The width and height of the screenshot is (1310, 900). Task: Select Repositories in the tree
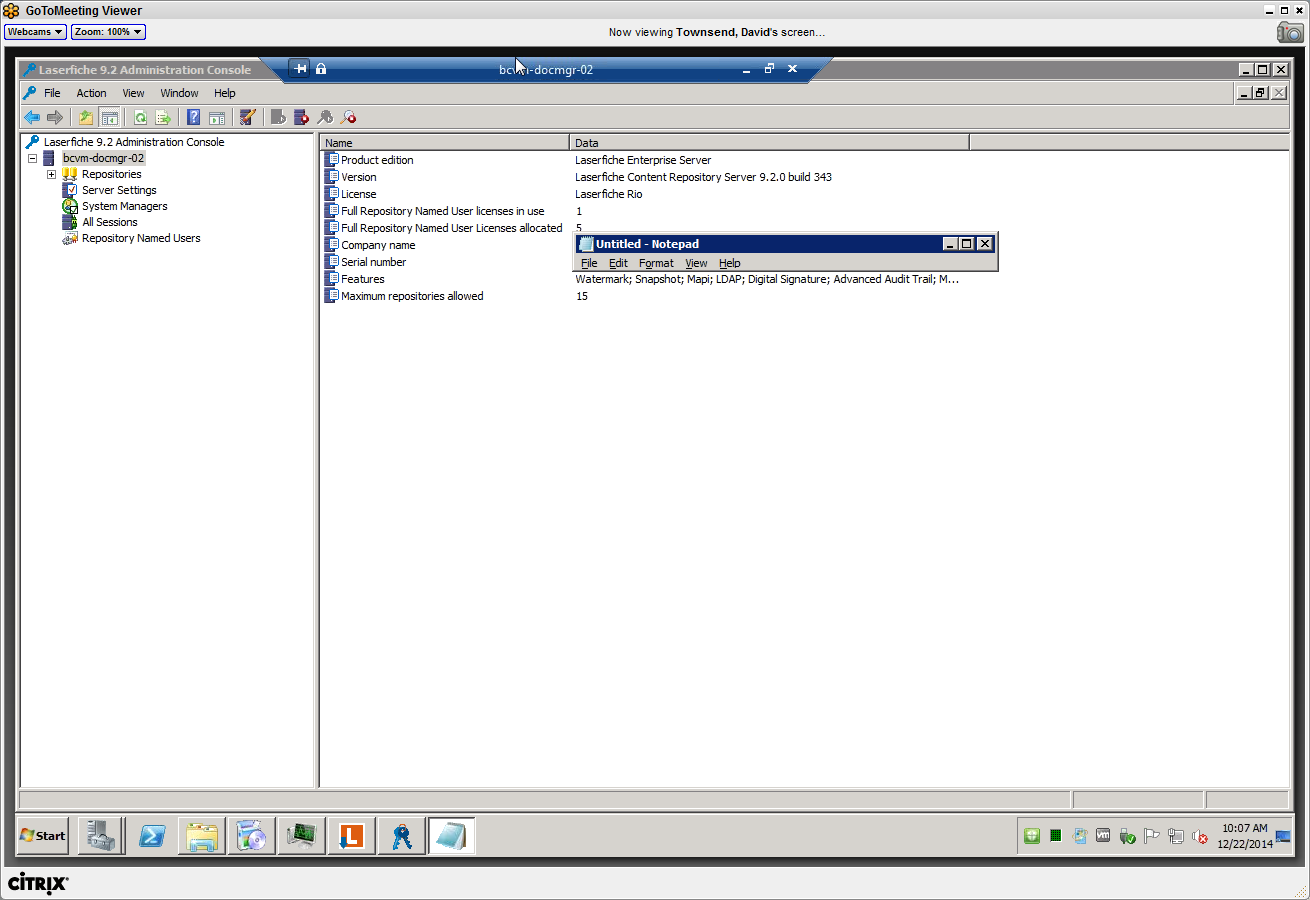(111, 174)
